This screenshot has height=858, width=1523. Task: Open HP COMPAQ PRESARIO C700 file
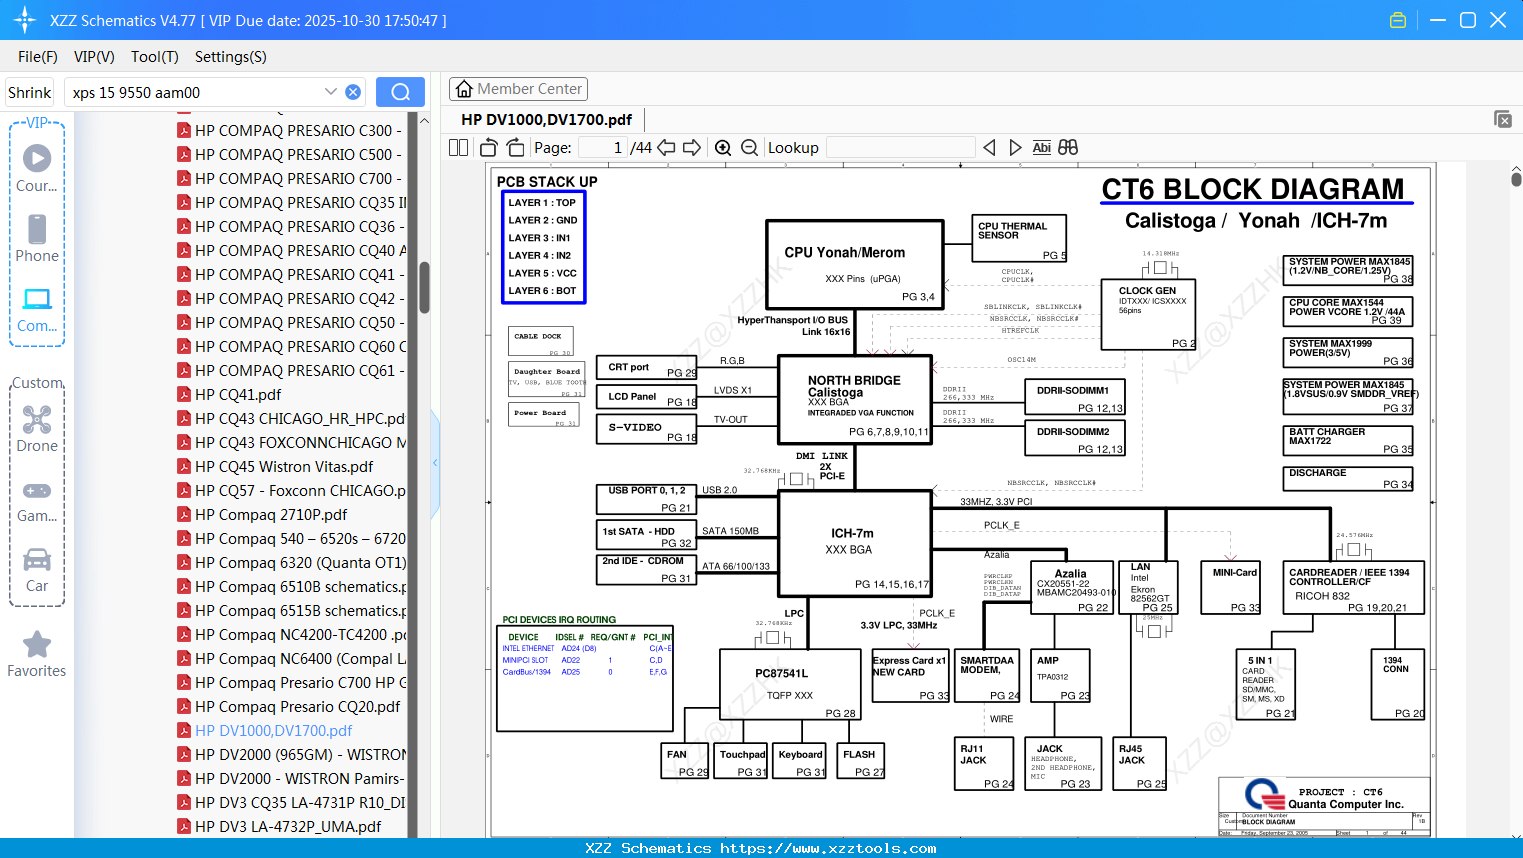click(292, 178)
